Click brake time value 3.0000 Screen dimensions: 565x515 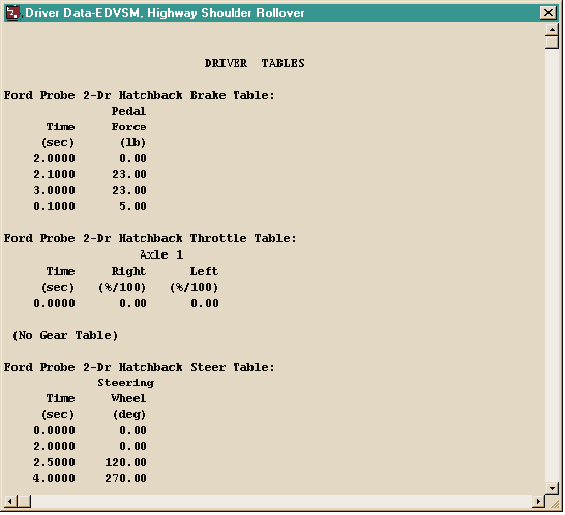[54, 190]
